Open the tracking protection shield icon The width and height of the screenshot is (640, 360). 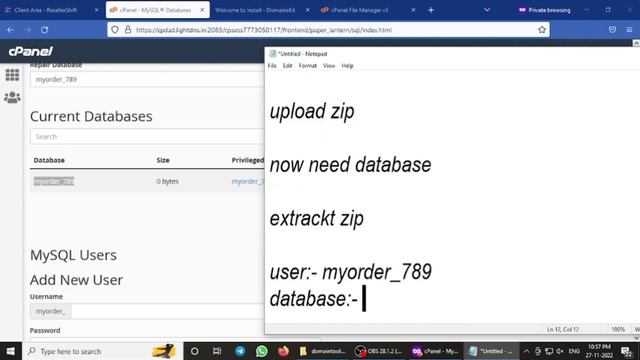pyautogui.click(x=115, y=30)
